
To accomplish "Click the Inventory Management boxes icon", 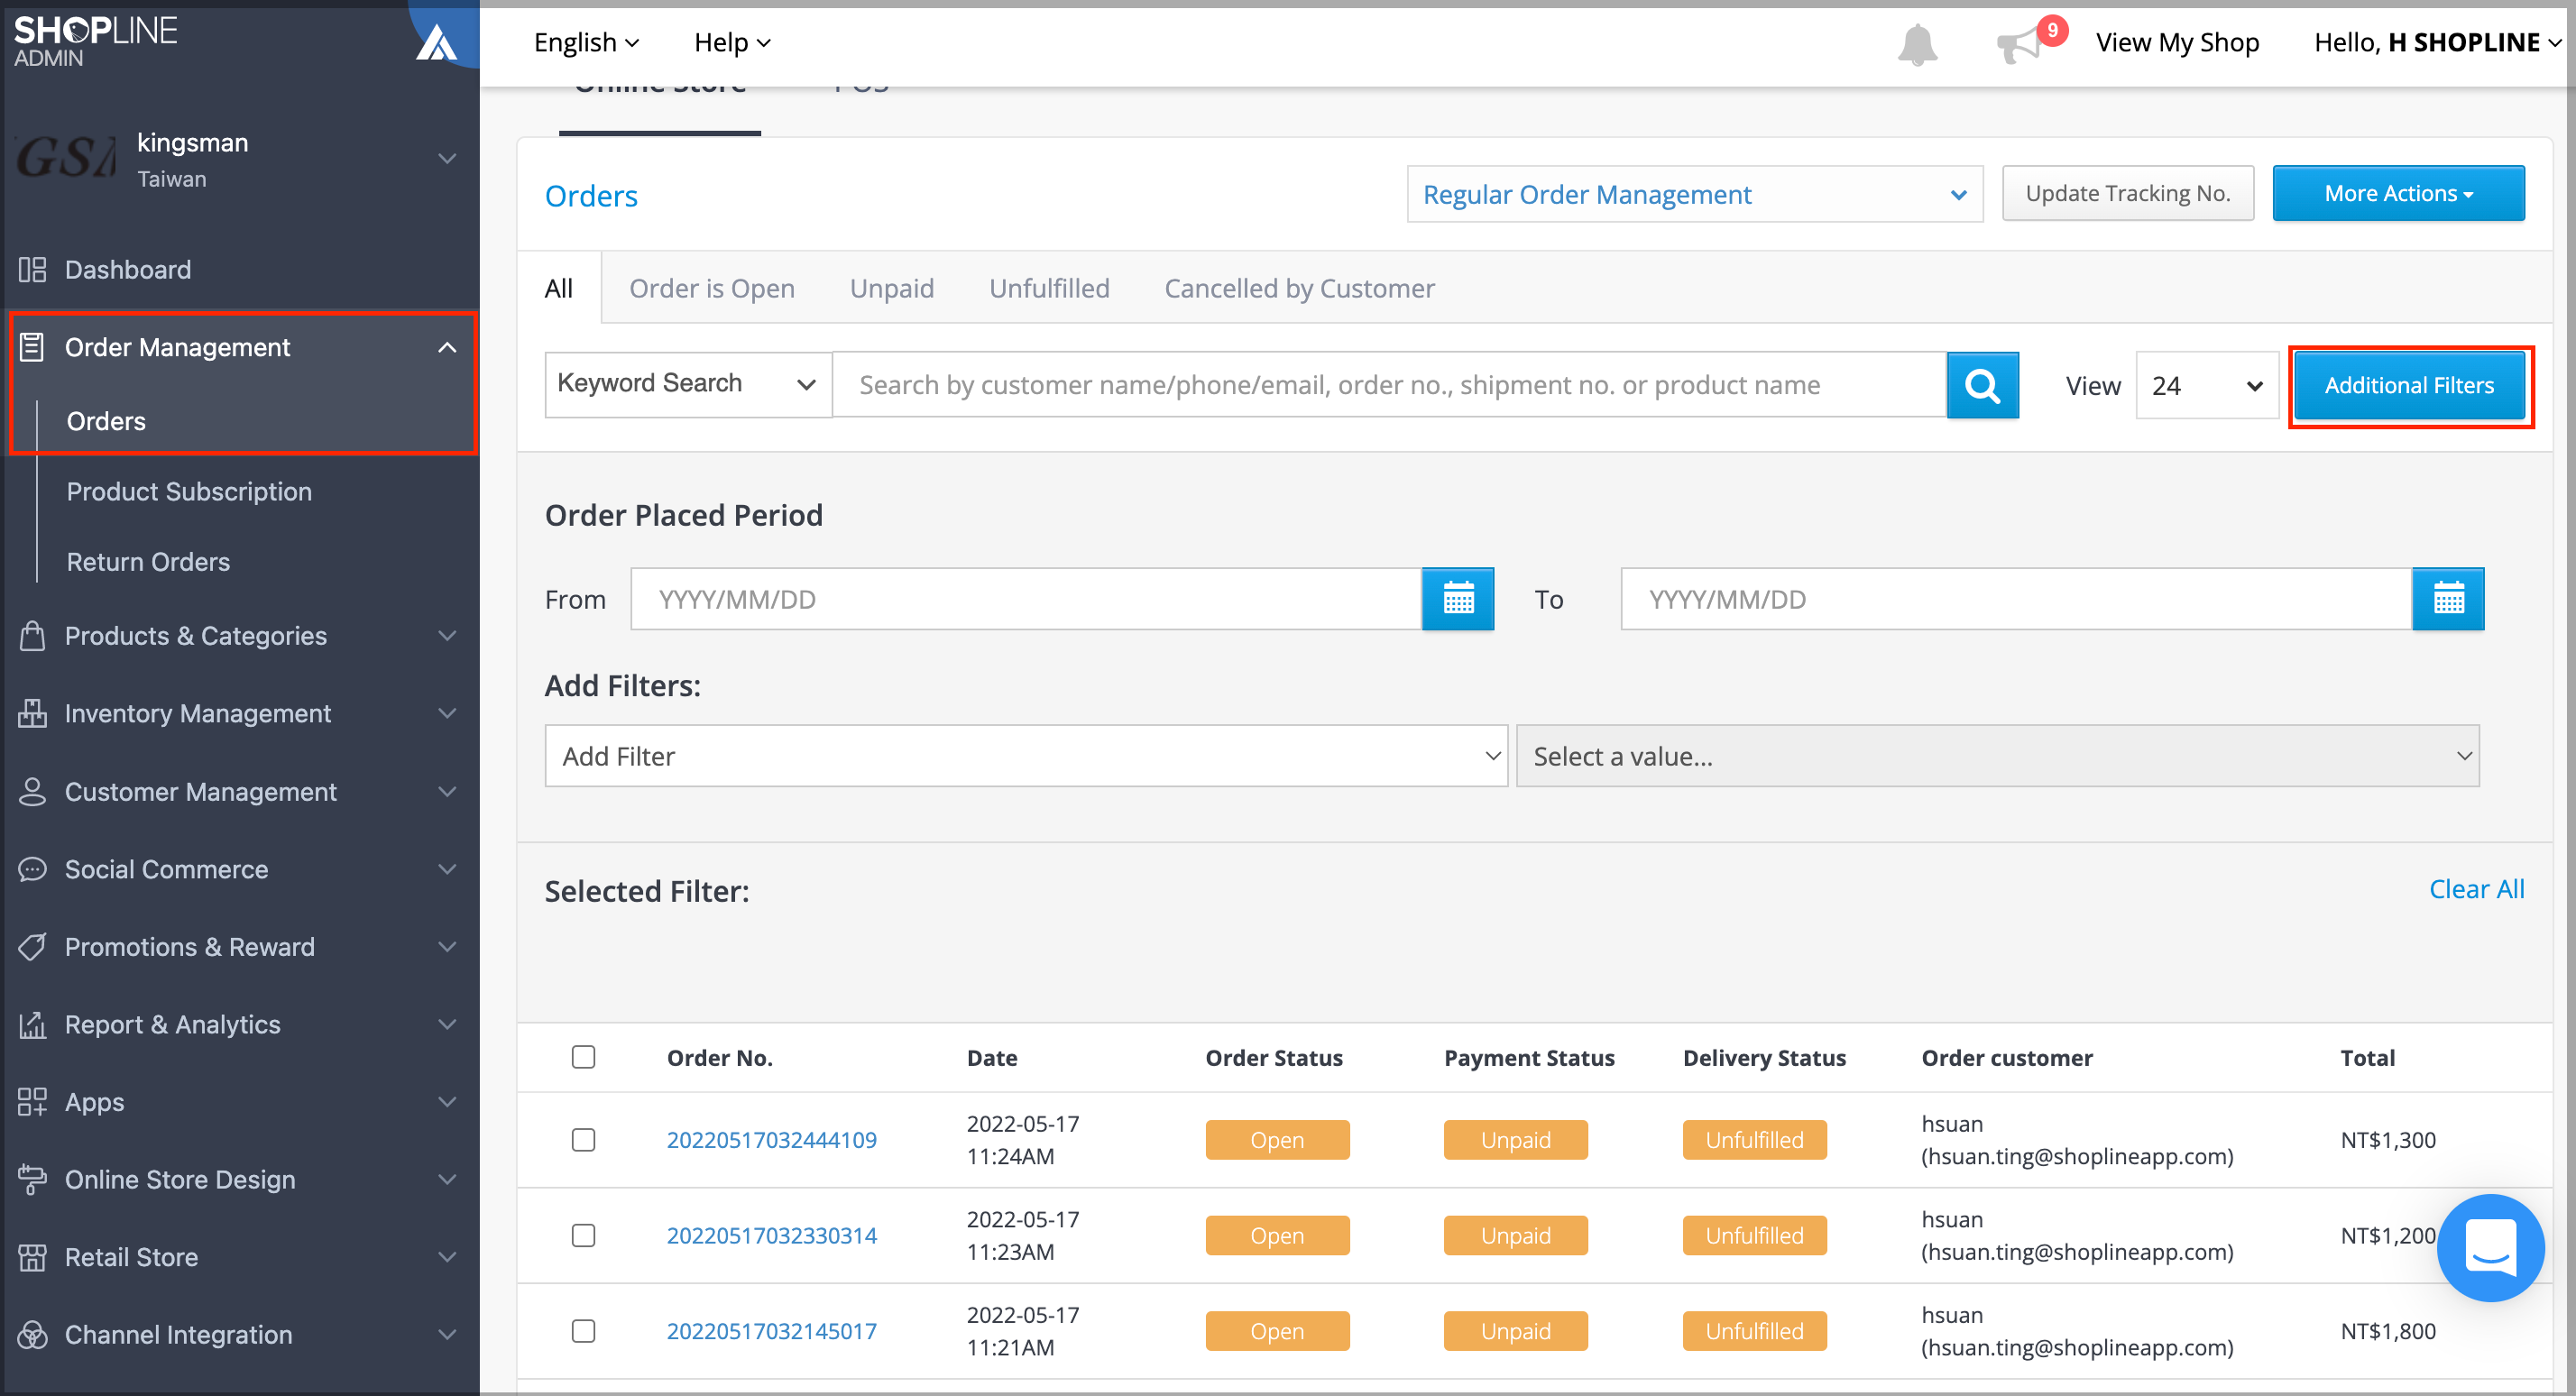I will [32, 713].
